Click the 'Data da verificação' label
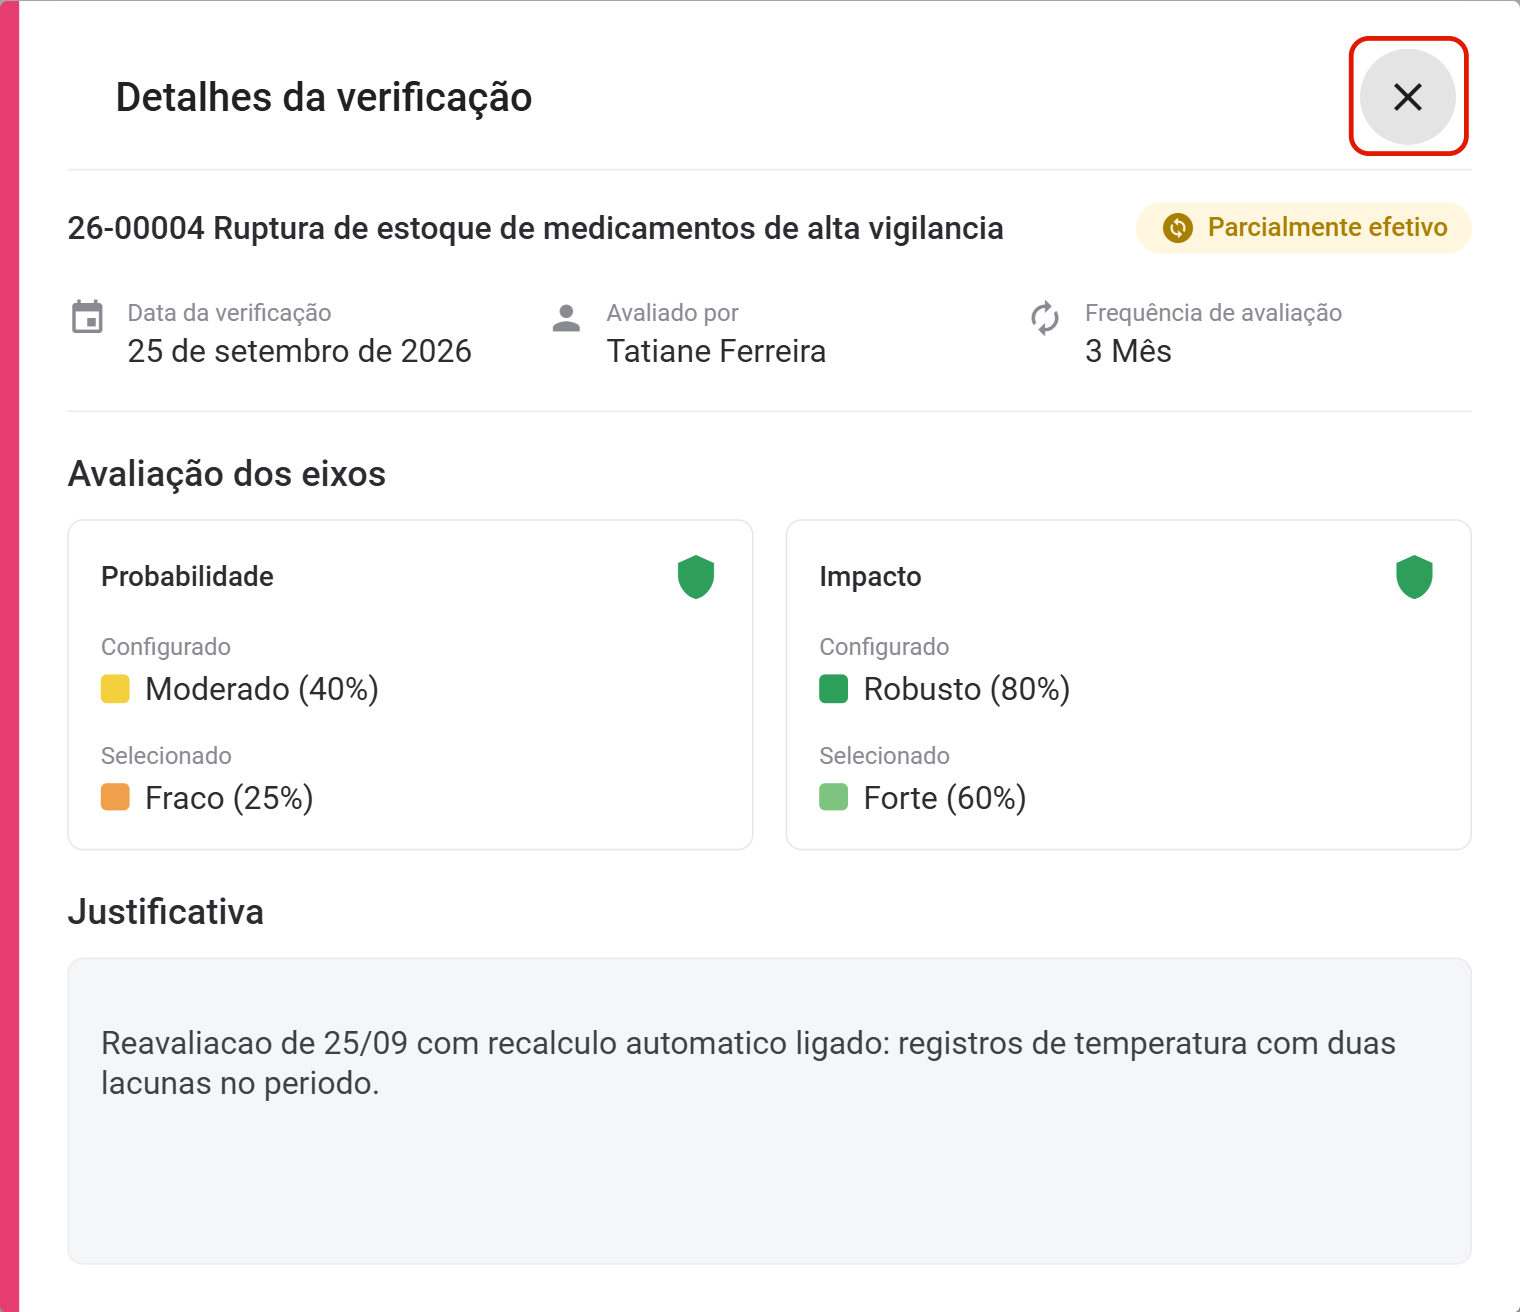 229,313
